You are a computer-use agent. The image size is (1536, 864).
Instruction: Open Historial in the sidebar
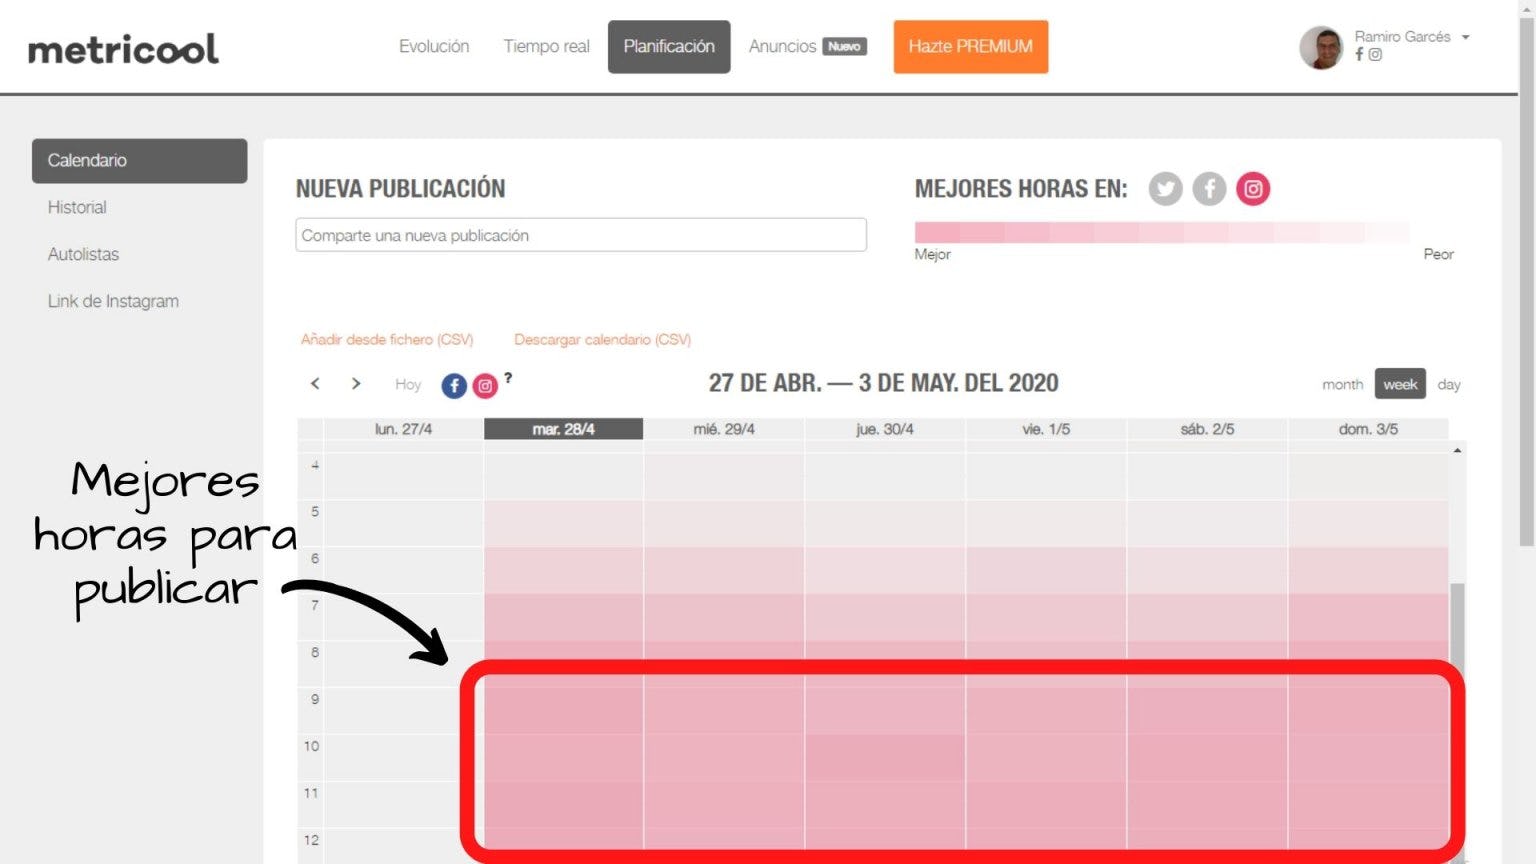point(77,208)
